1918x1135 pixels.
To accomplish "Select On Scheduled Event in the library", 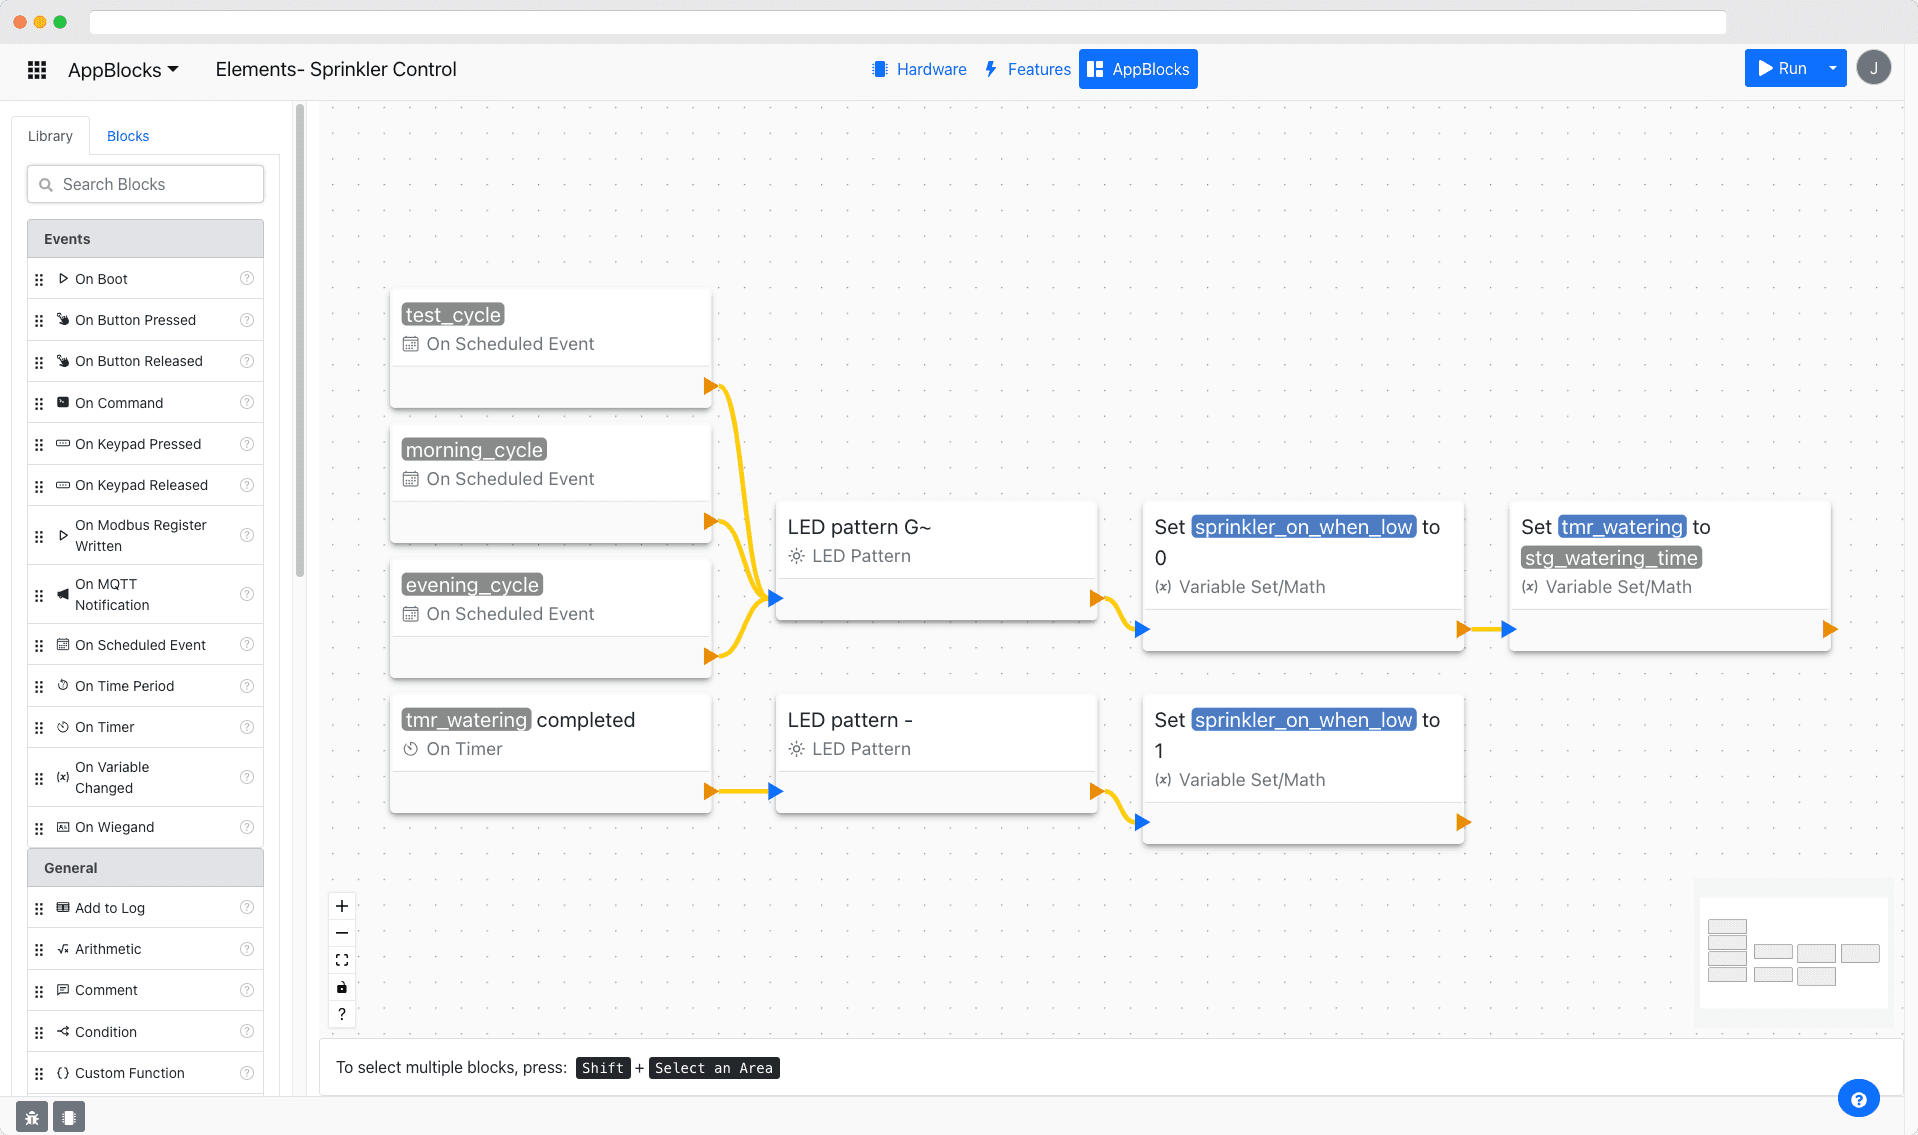I will click(x=139, y=645).
